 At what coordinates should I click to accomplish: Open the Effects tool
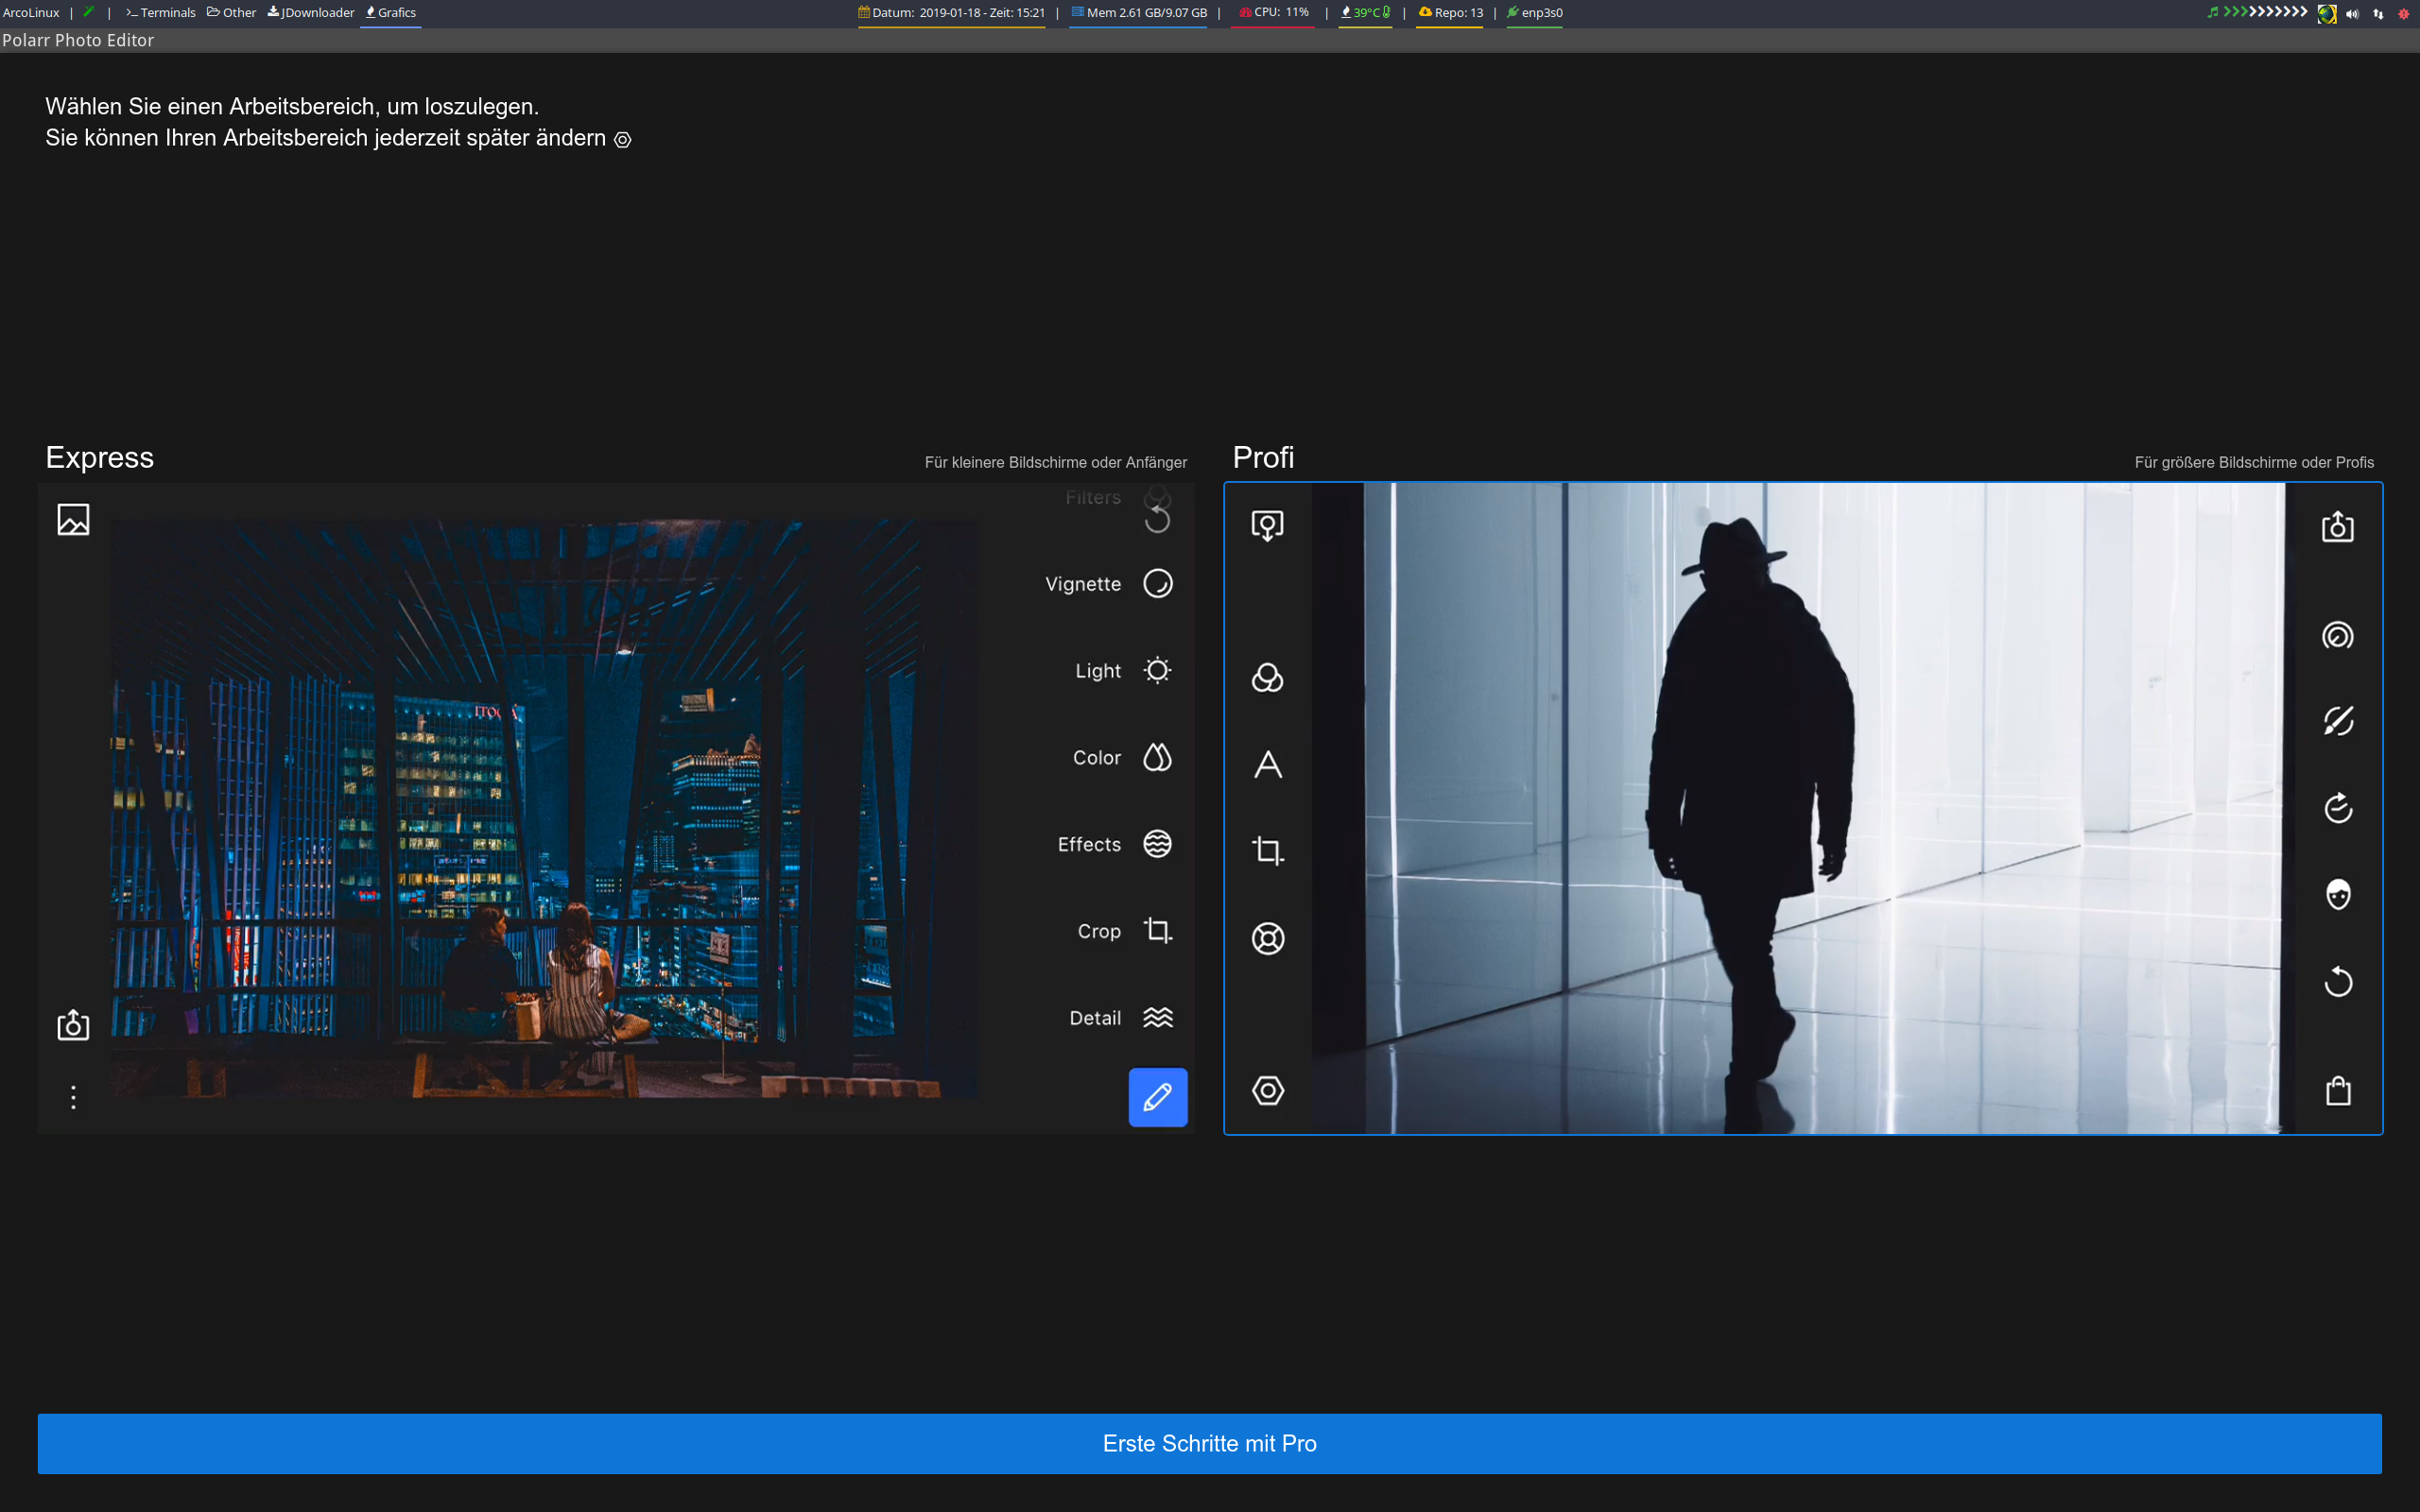(1157, 844)
